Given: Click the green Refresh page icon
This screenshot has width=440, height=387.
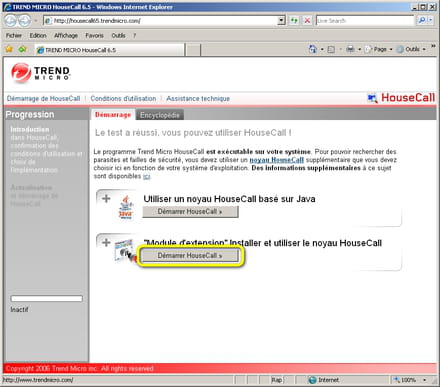Looking at the screenshot, I should click(294, 21).
